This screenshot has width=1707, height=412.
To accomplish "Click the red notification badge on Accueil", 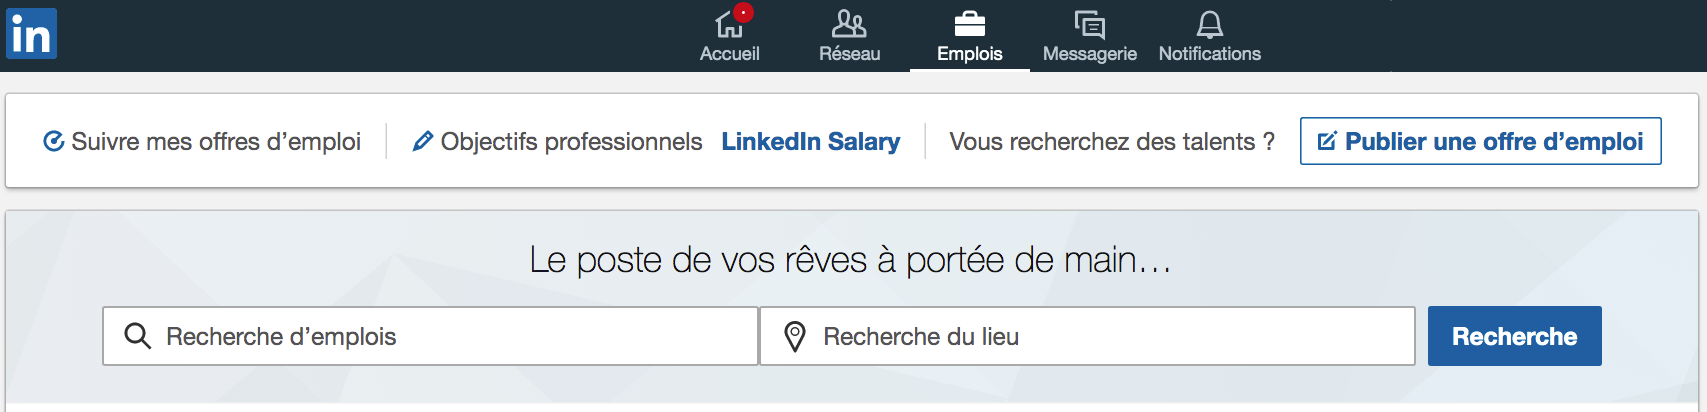I will (x=743, y=13).
